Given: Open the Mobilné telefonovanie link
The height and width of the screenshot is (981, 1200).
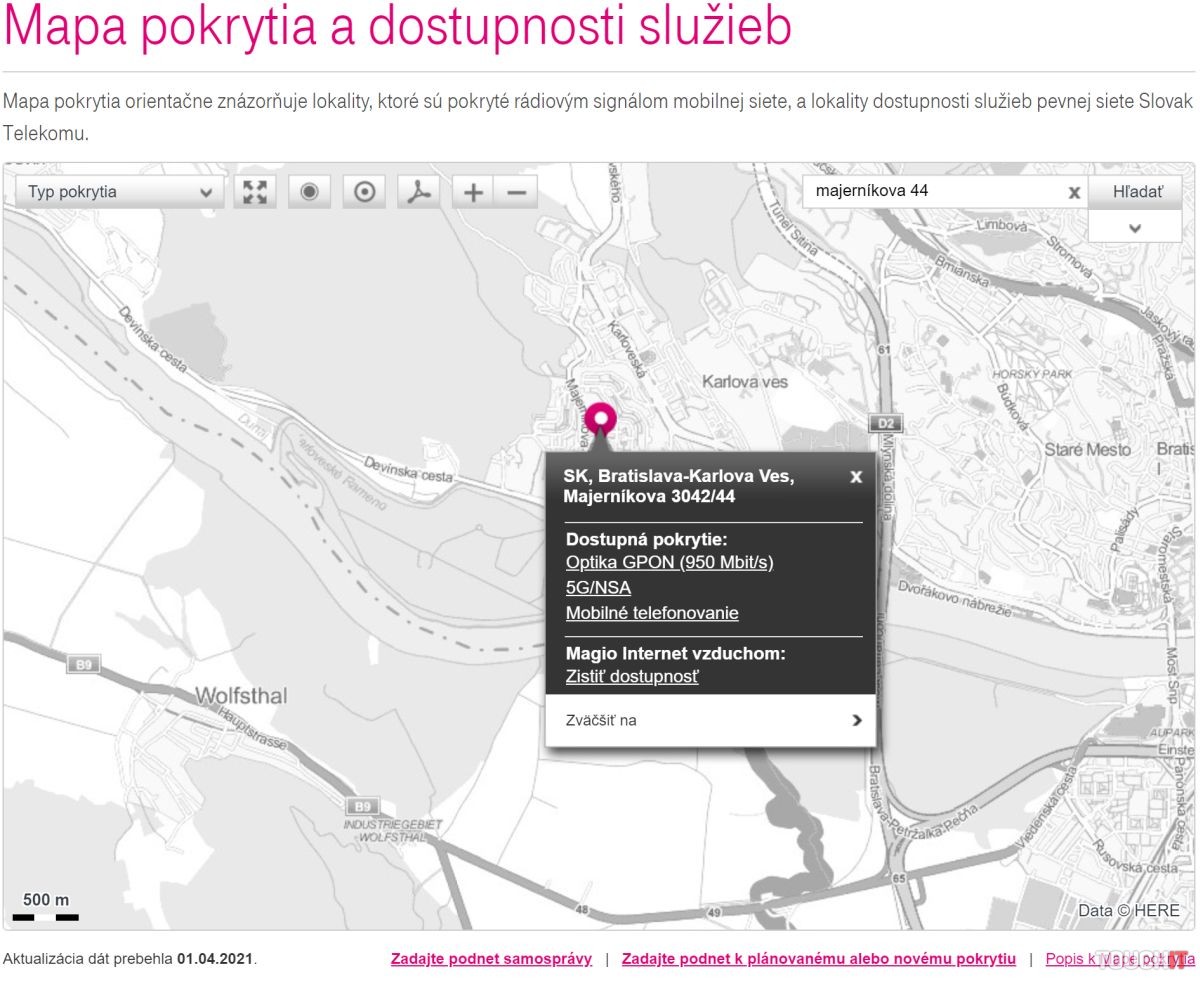Looking at the screenshot, I should (652, 613).
